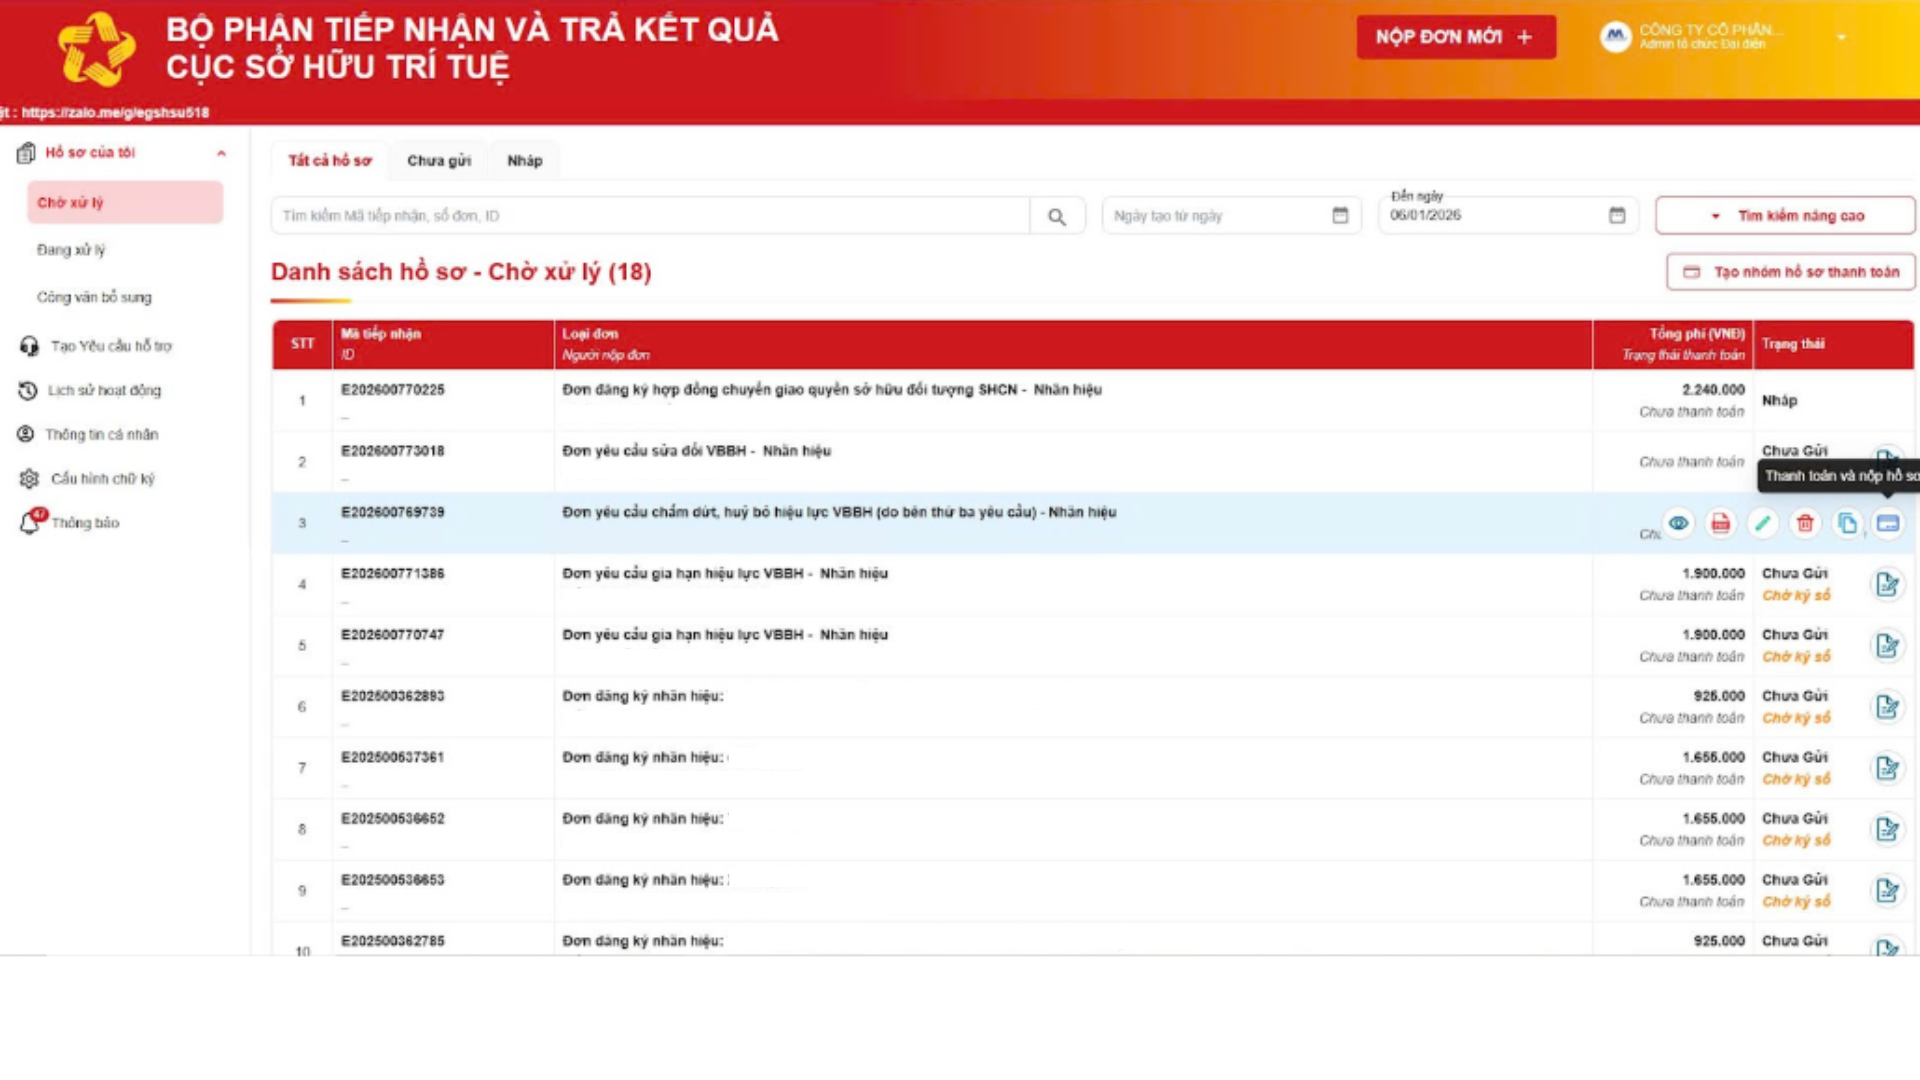Click the NỘP ĐƠN MỚI button

[x=1455, y=37]
